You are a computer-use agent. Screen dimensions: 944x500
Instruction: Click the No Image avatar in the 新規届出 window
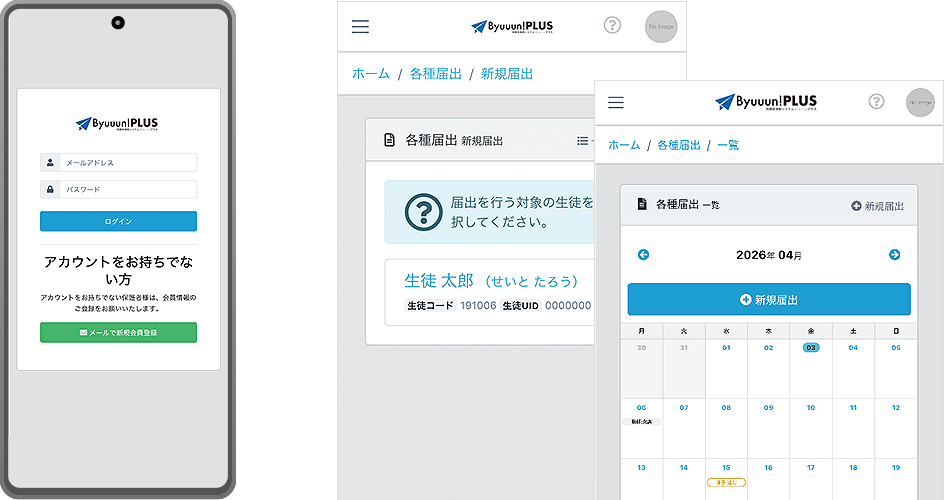point(661,26)
